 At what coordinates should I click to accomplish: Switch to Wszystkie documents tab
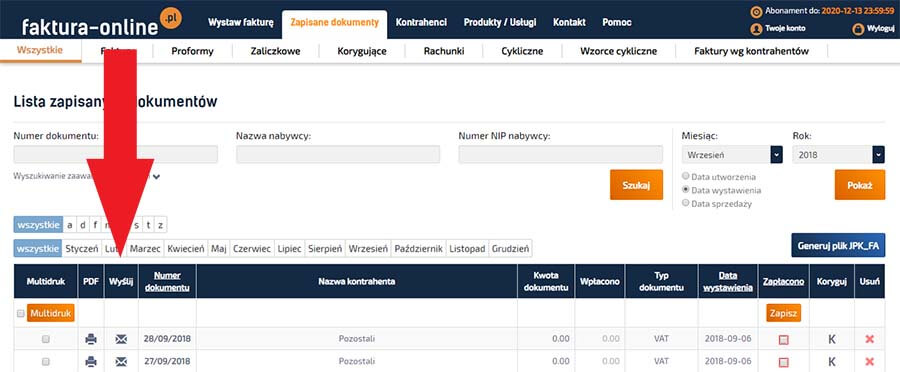click(40, 50)
